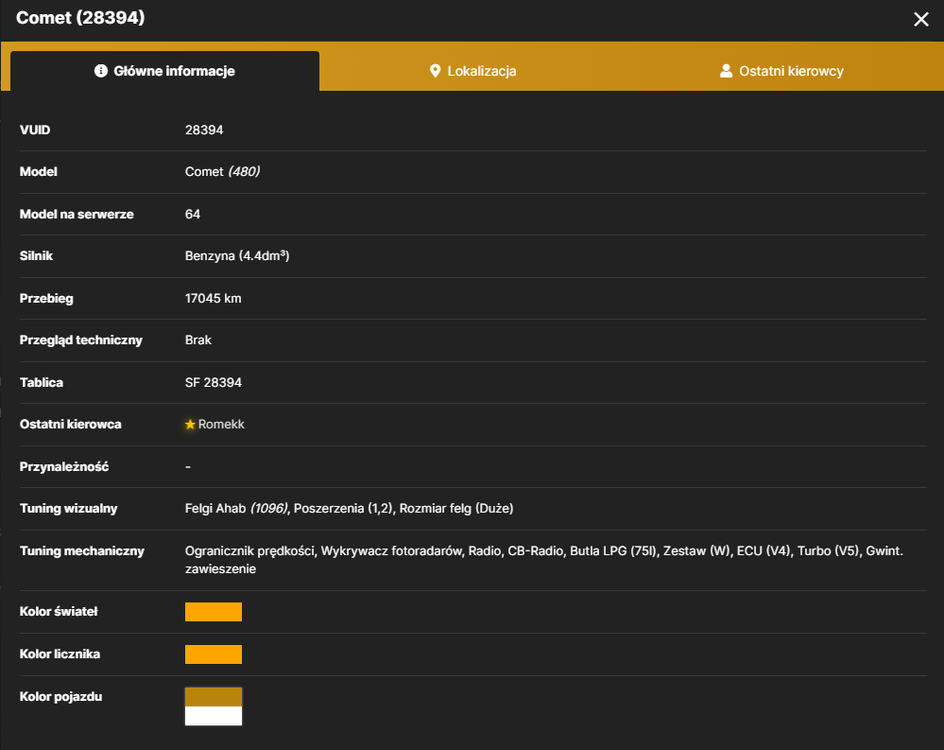Click the model value Comet (480)

pos(222,172)
